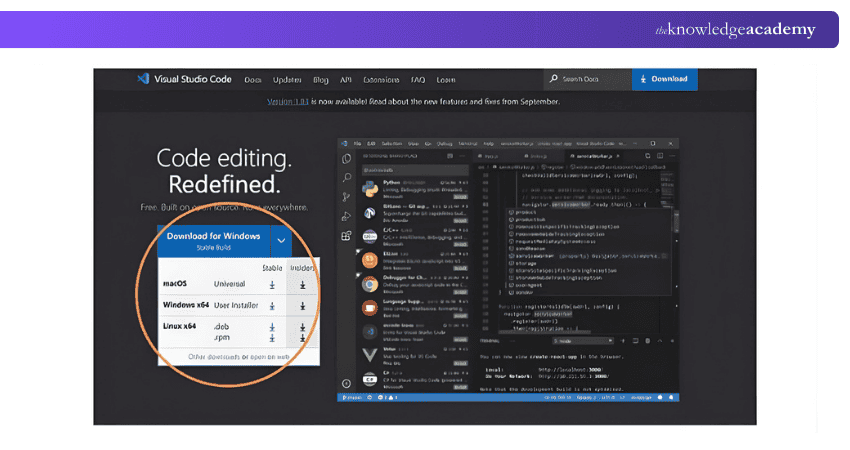Open Source Control view in activity bar

[x=346, y=197]
